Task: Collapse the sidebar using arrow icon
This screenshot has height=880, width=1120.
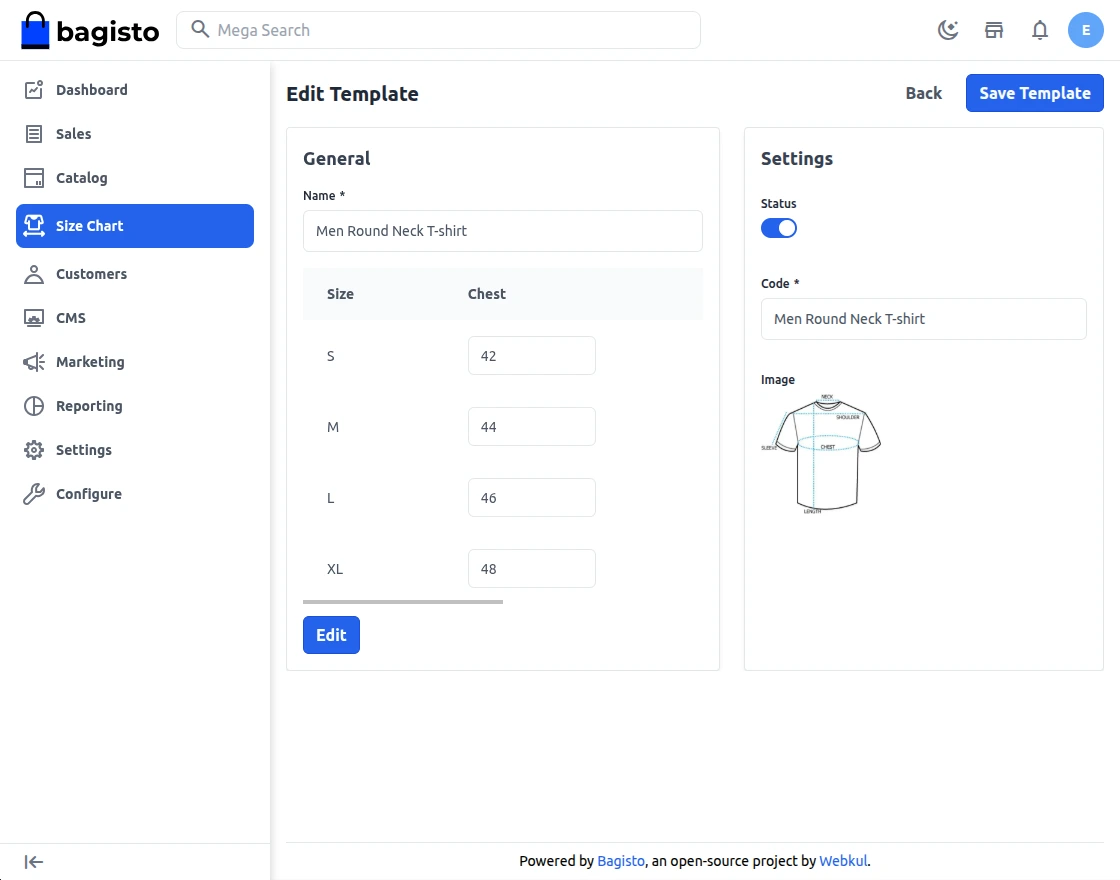Action: tap(34, 862)
